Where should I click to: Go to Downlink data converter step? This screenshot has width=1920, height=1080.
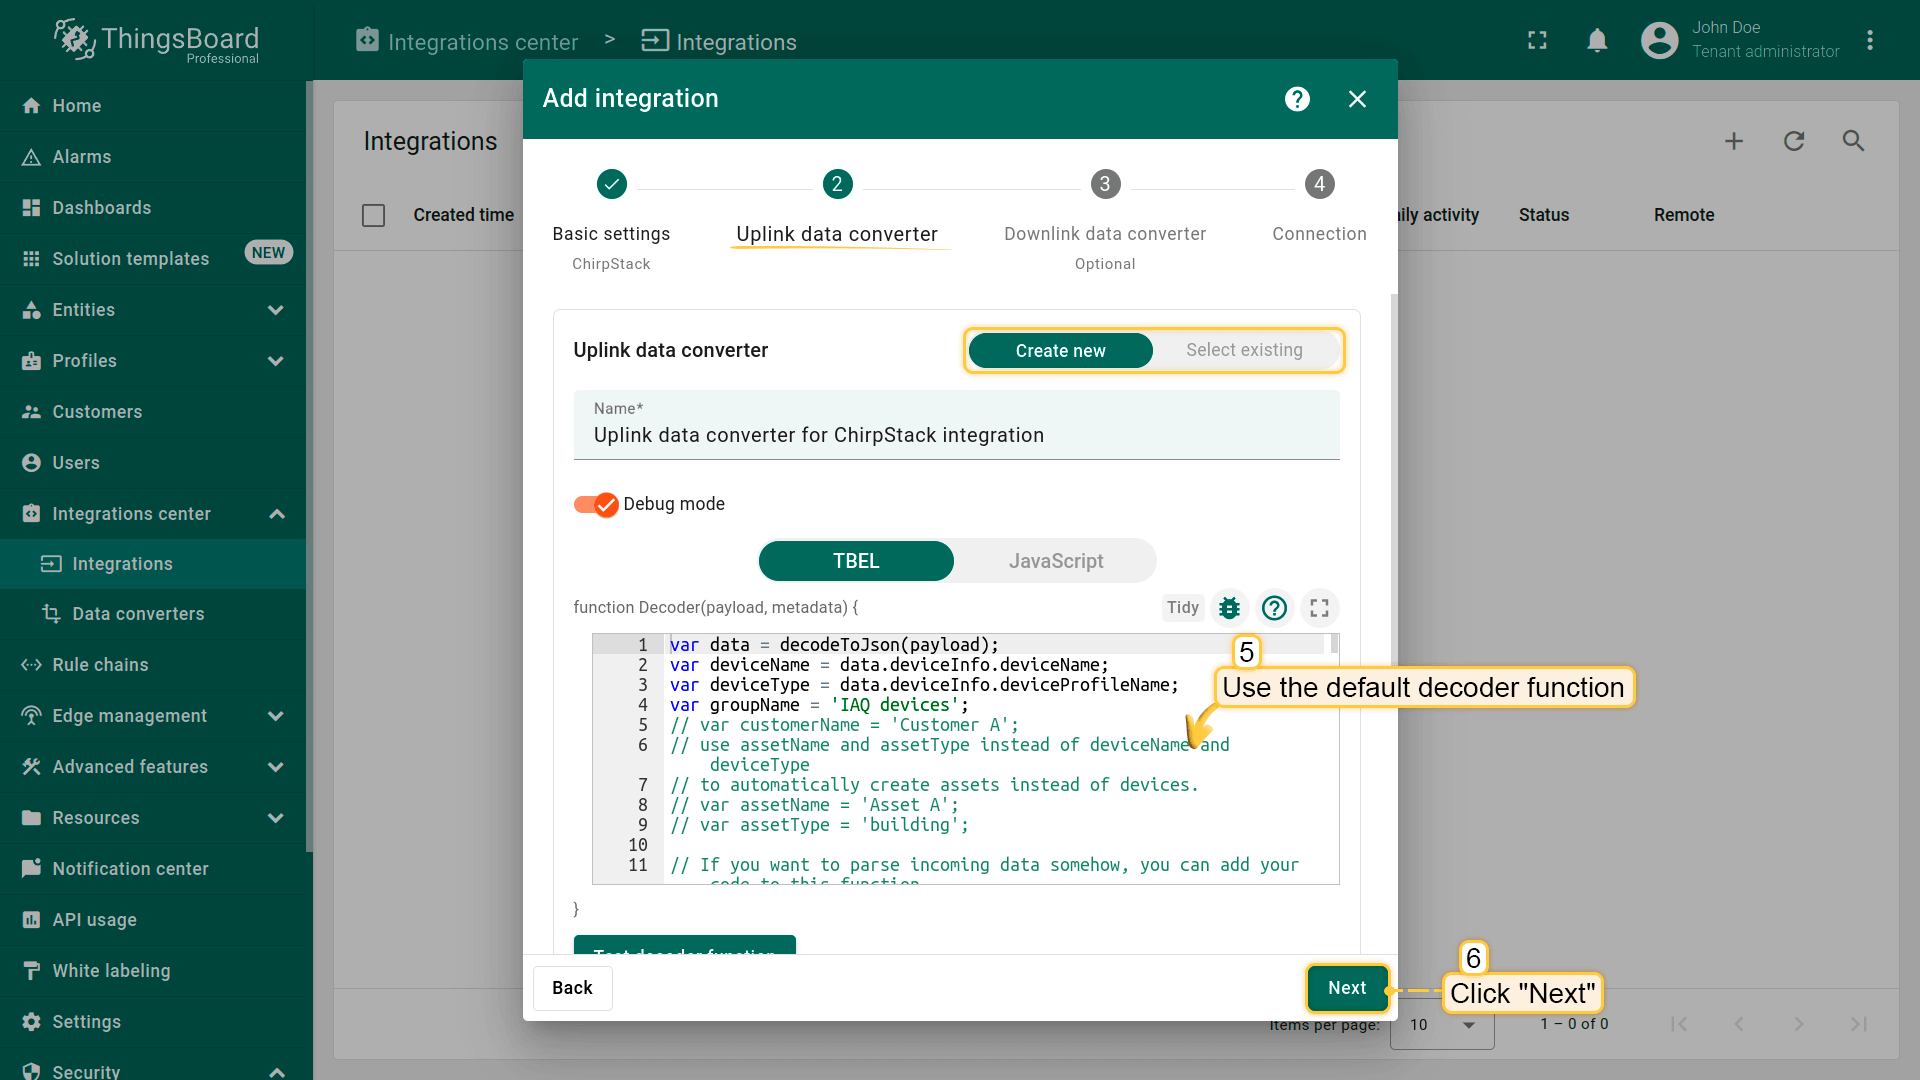tap(1105, 220)
